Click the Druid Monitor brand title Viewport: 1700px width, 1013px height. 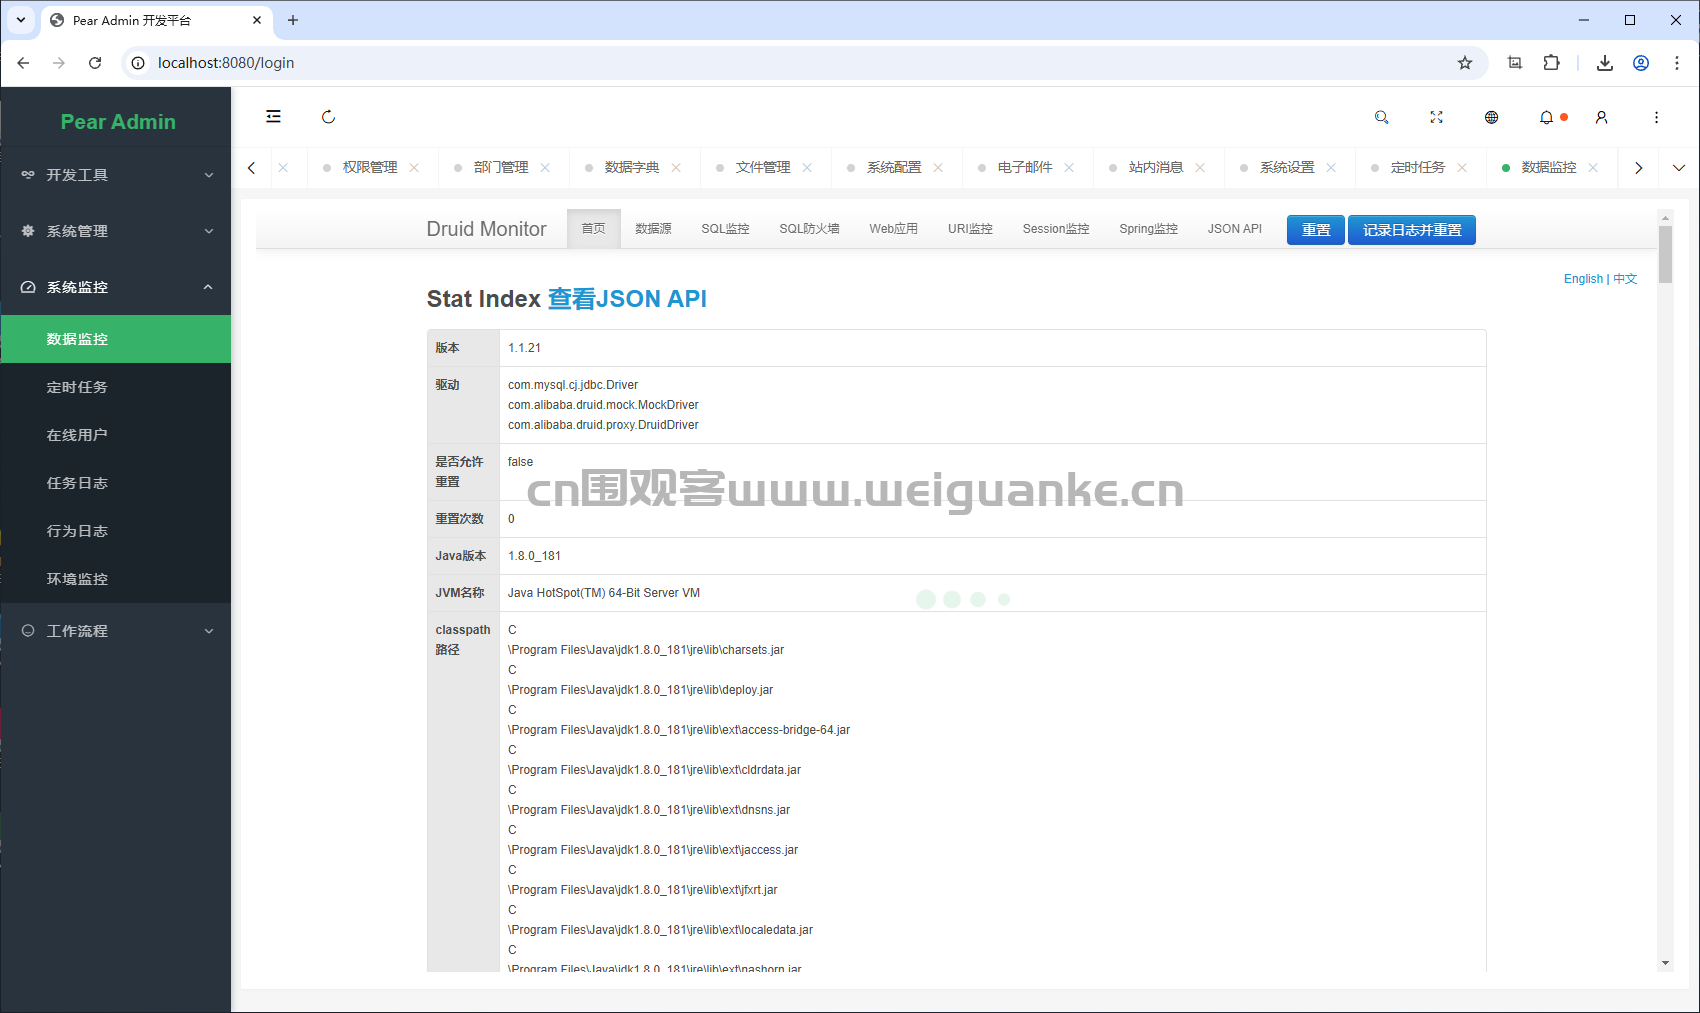[x=486, y=229]
